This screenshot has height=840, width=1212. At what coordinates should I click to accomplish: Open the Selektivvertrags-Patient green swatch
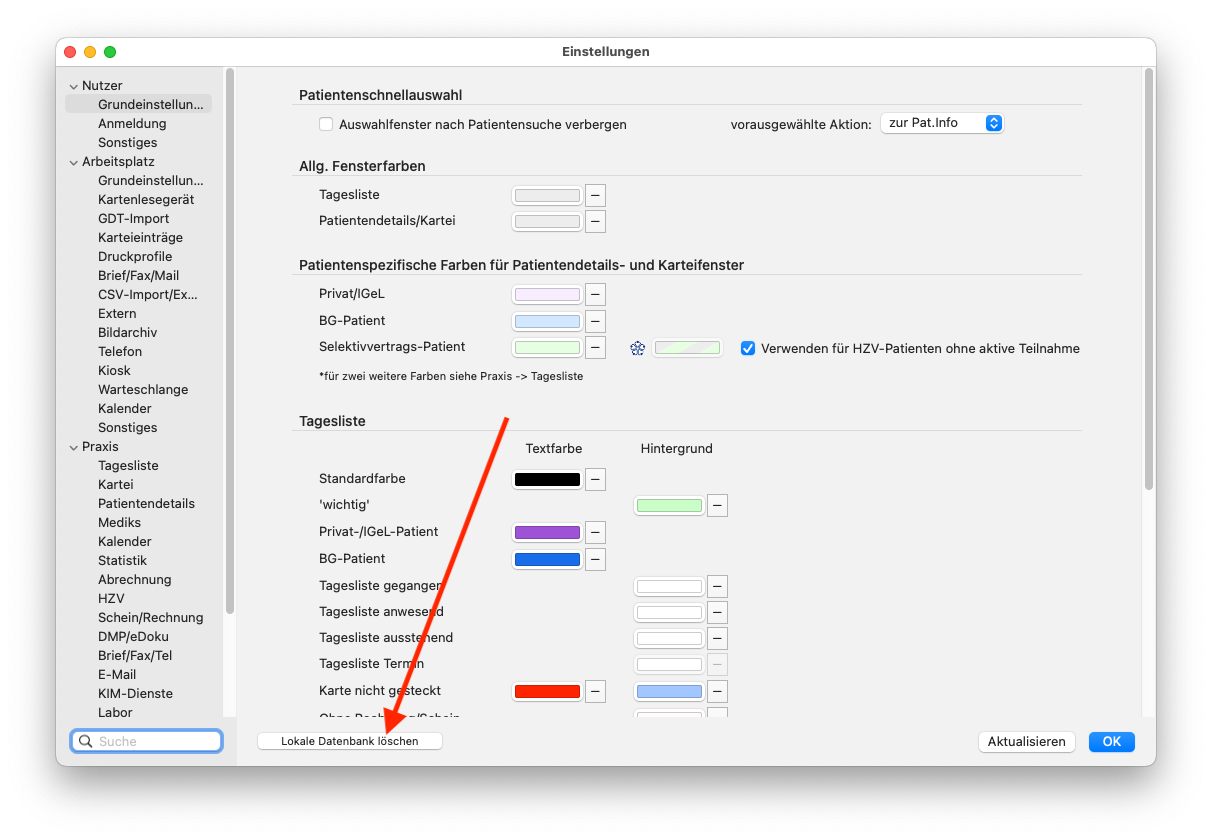coord(547,348)
